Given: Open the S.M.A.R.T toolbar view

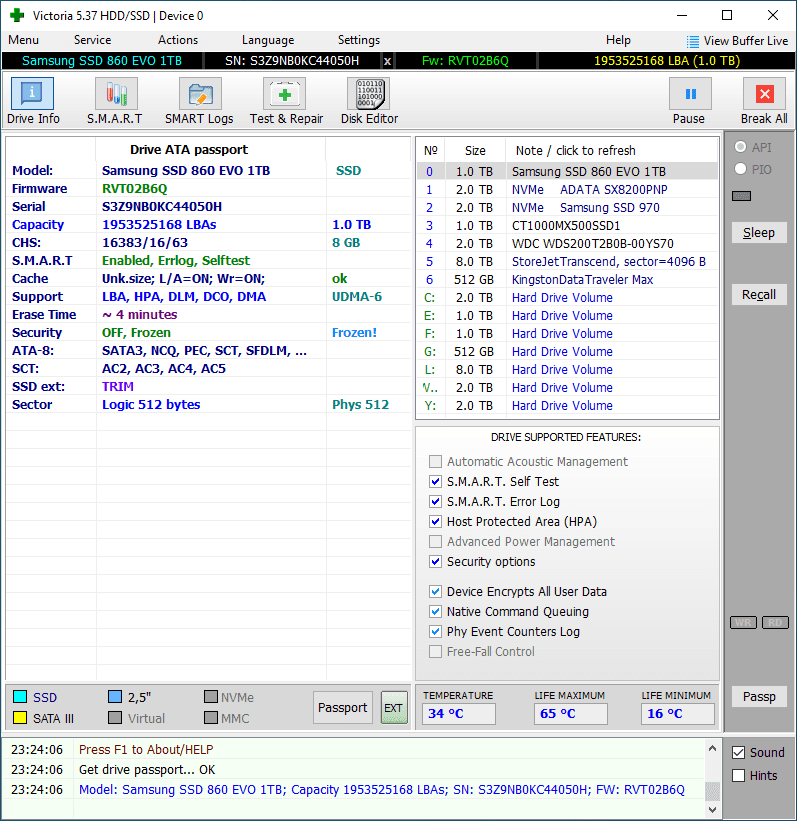Looking at the screenshot, I should [115, 101].
